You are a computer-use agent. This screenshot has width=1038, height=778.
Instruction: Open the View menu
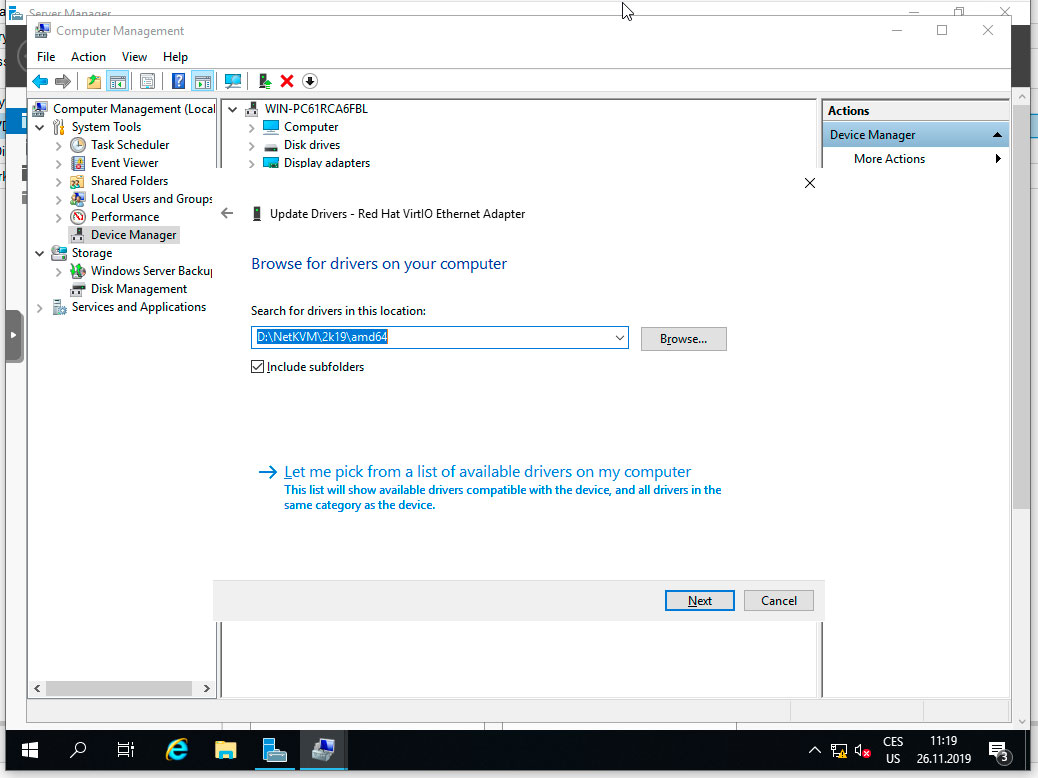134,57
